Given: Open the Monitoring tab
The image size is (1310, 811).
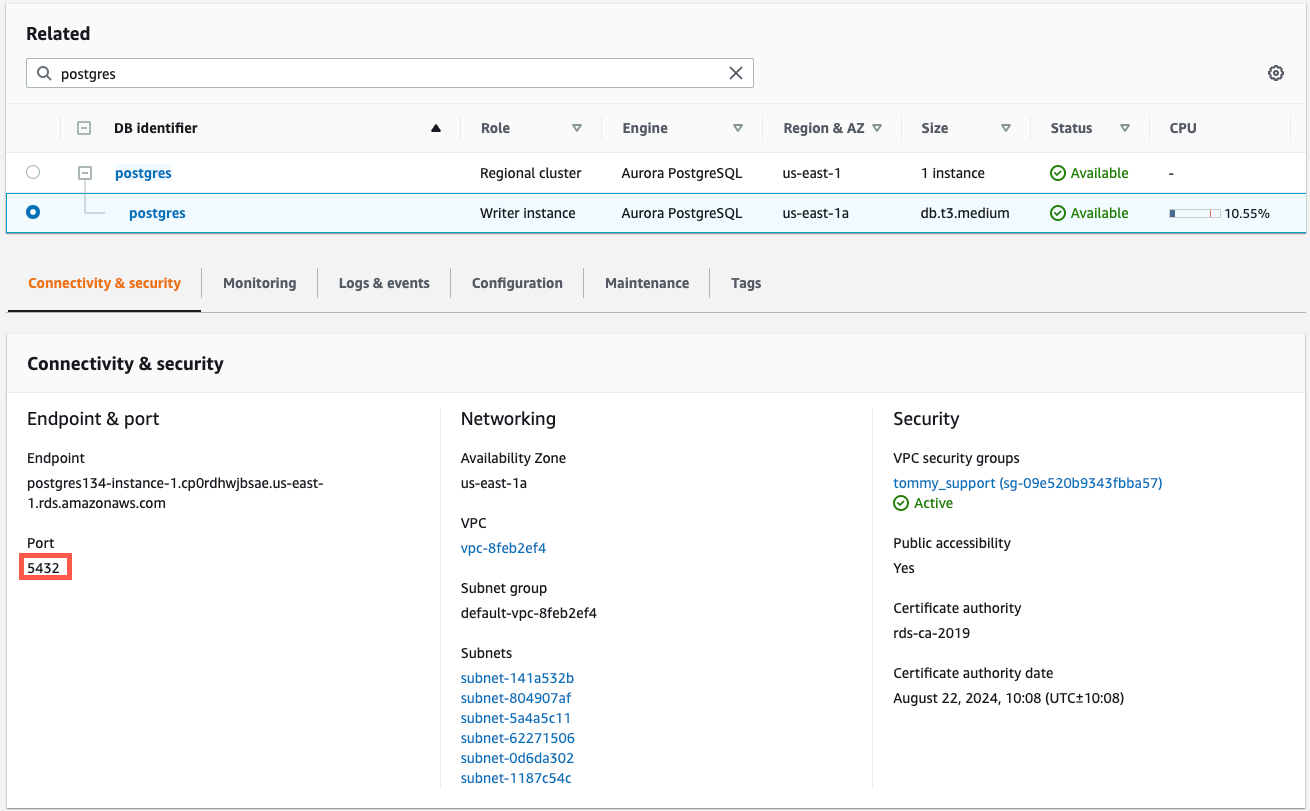Looking at the screenshot, I should click(260, 283).
